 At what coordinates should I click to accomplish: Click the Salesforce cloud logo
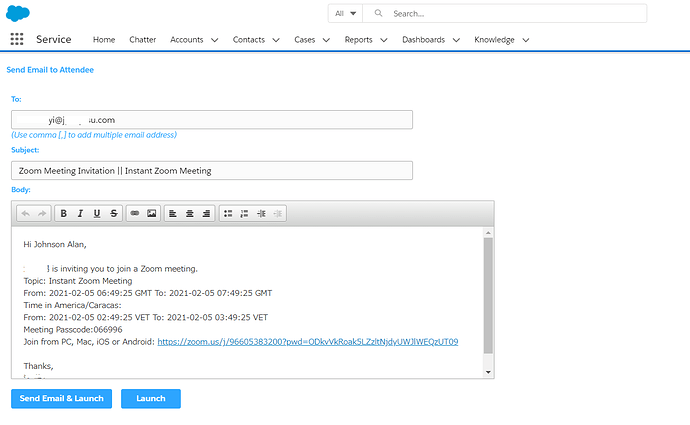(x=18, y=13)
